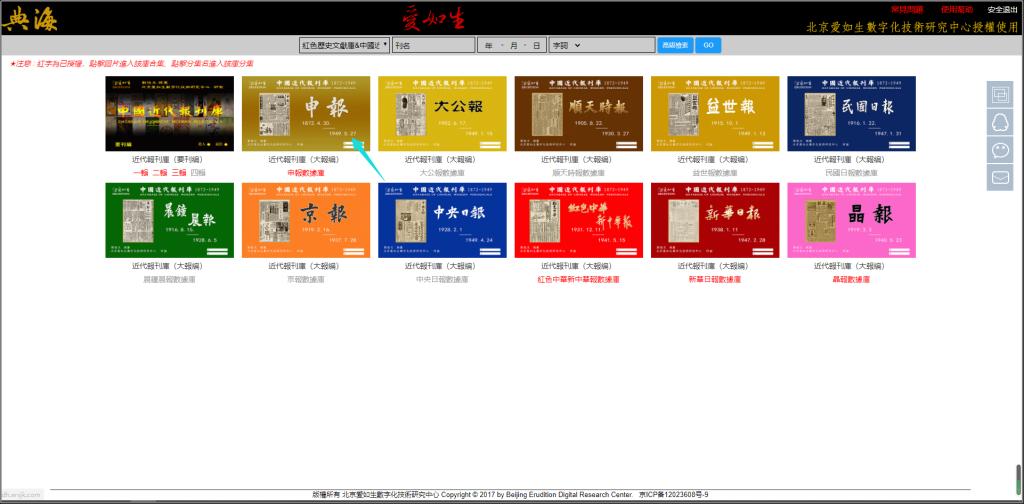Open the green 晨鐘晨報 cover thumbnail
Viewport: 1024px width, 504px height.
pos(169,220)
